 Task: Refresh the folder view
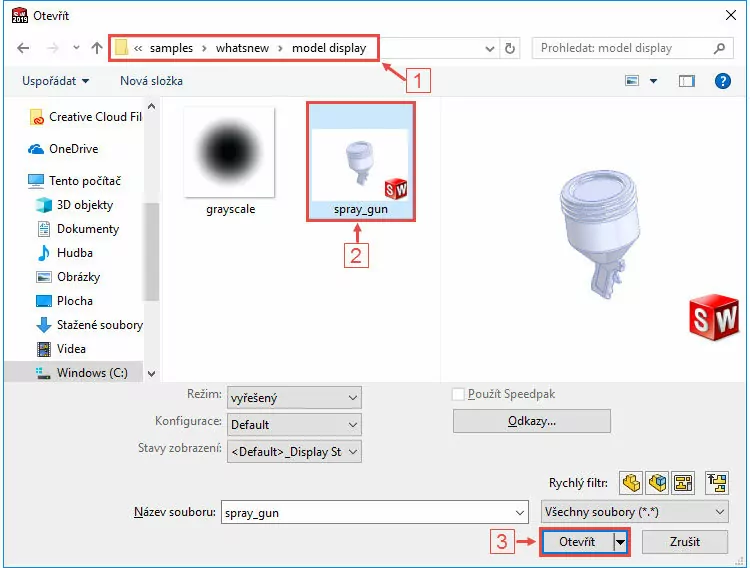coord(510,48)
